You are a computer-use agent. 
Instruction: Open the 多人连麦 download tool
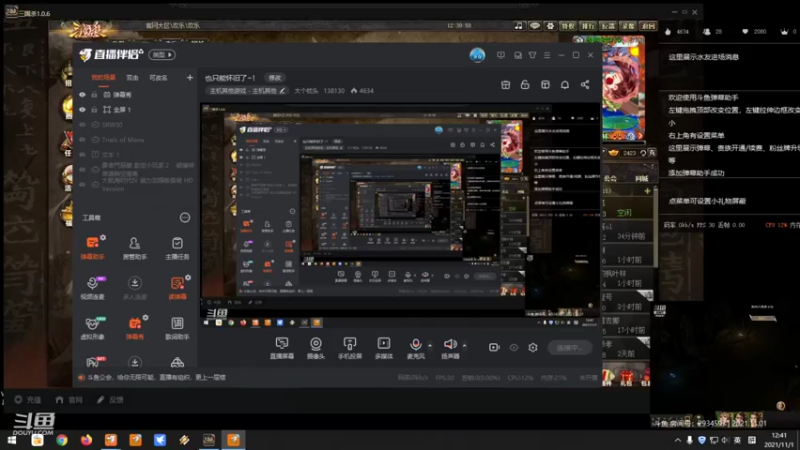coord(135,288)
